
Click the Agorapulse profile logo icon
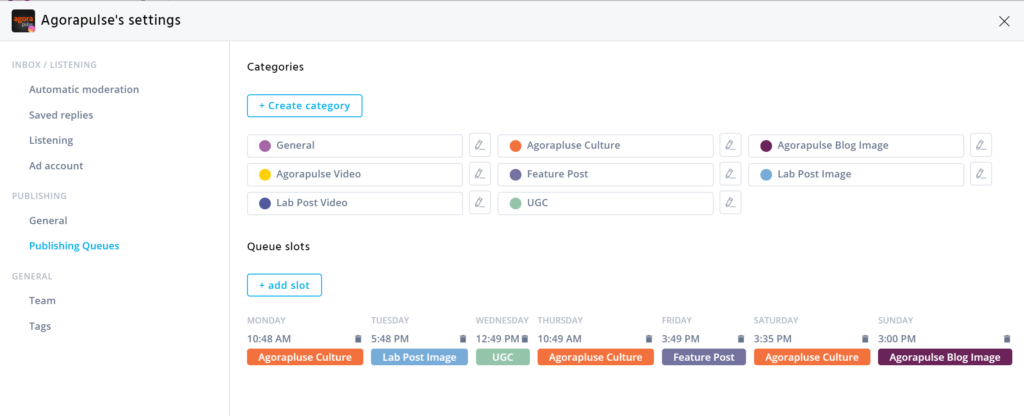pos(24,21)
